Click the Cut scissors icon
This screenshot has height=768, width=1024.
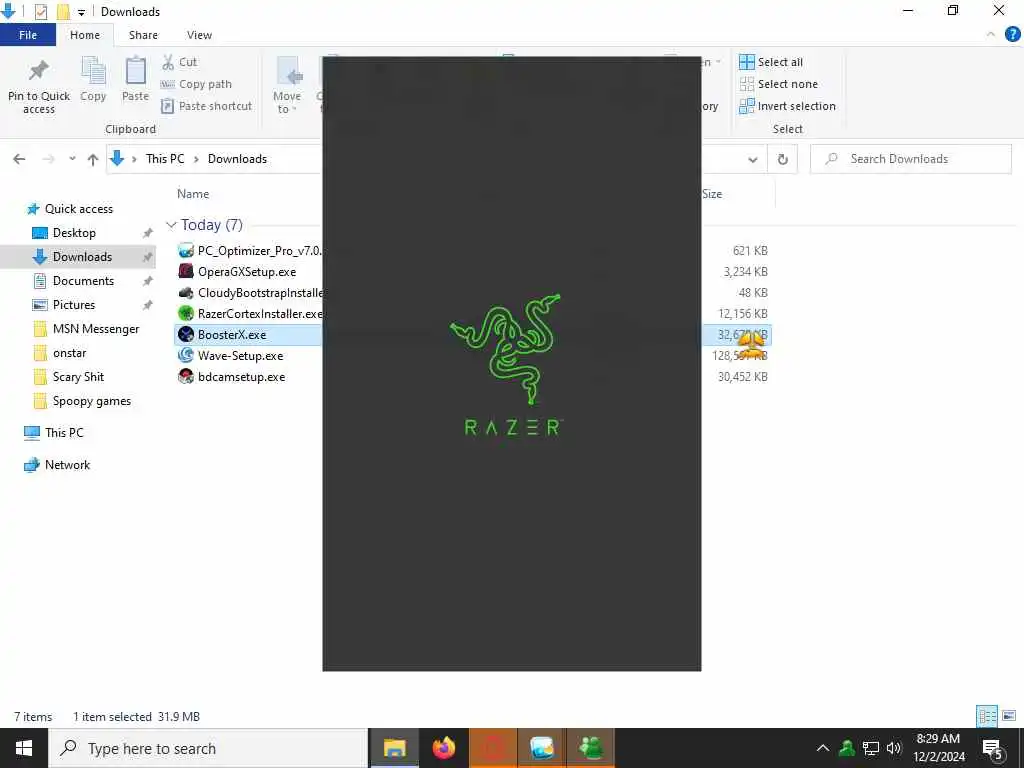168,62
